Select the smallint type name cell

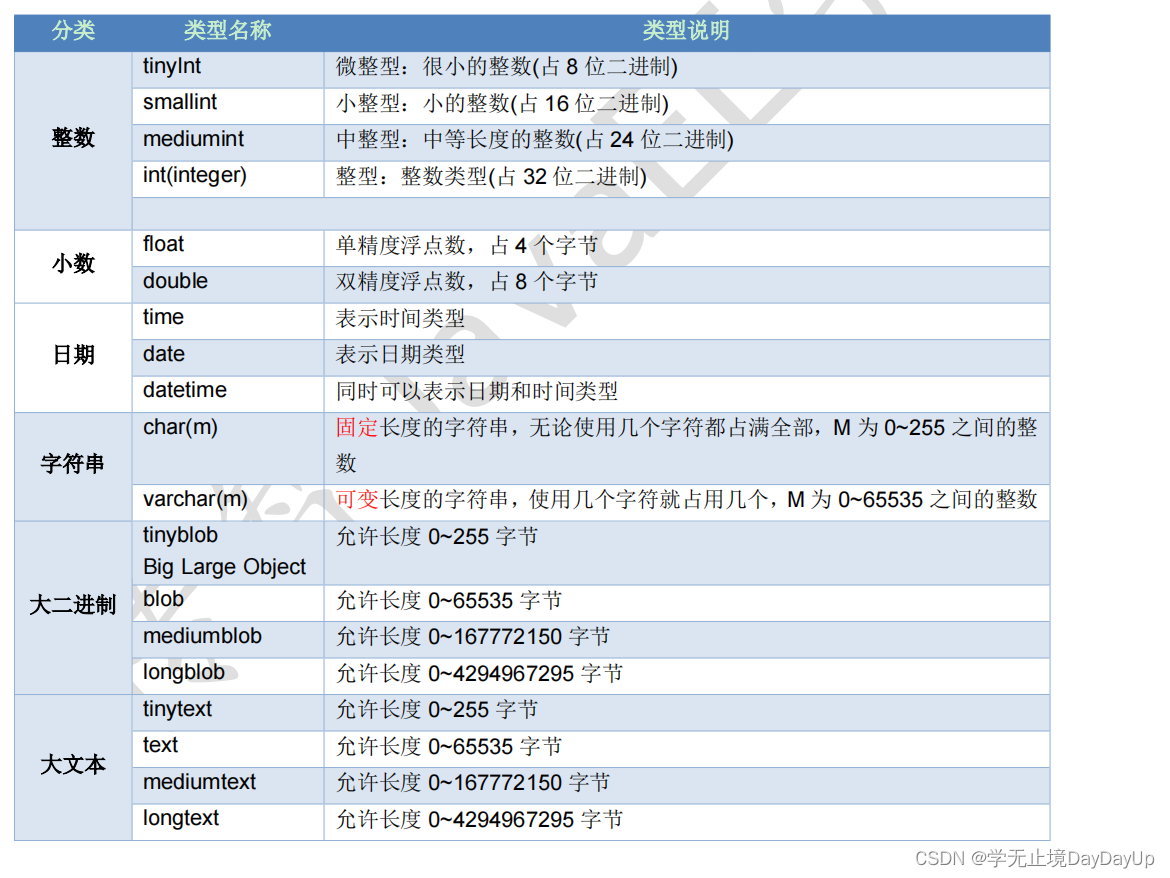[x=228, y=106]
